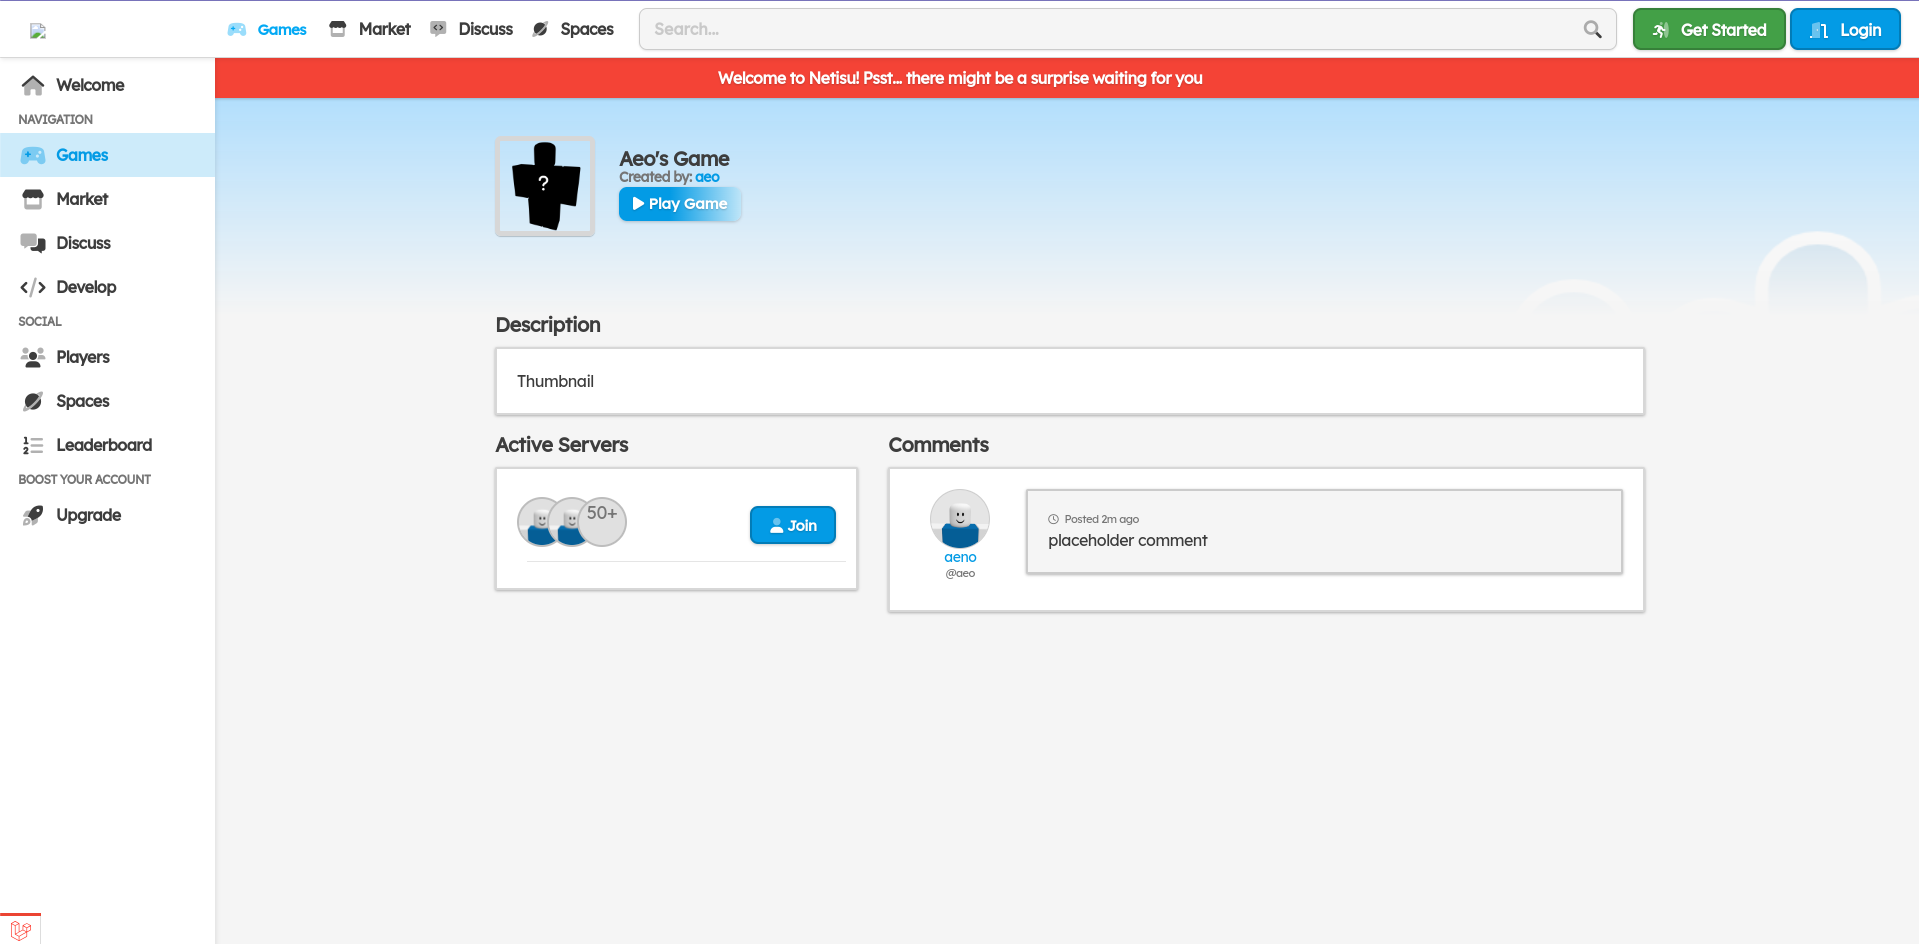This screenshot has width=1919, height=944.
Task: Select the Market storefront icon in sidebar
Action: [33, 200]
